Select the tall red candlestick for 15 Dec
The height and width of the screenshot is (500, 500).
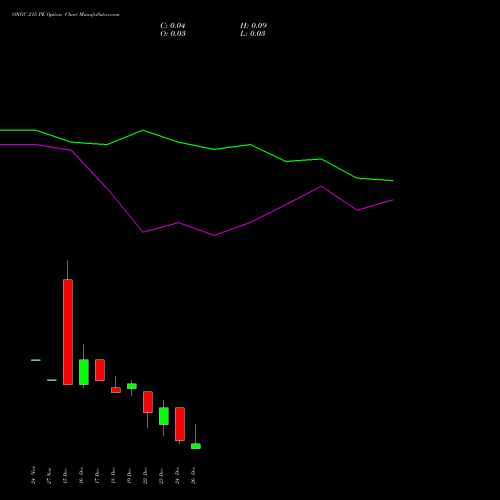point(68,332)
